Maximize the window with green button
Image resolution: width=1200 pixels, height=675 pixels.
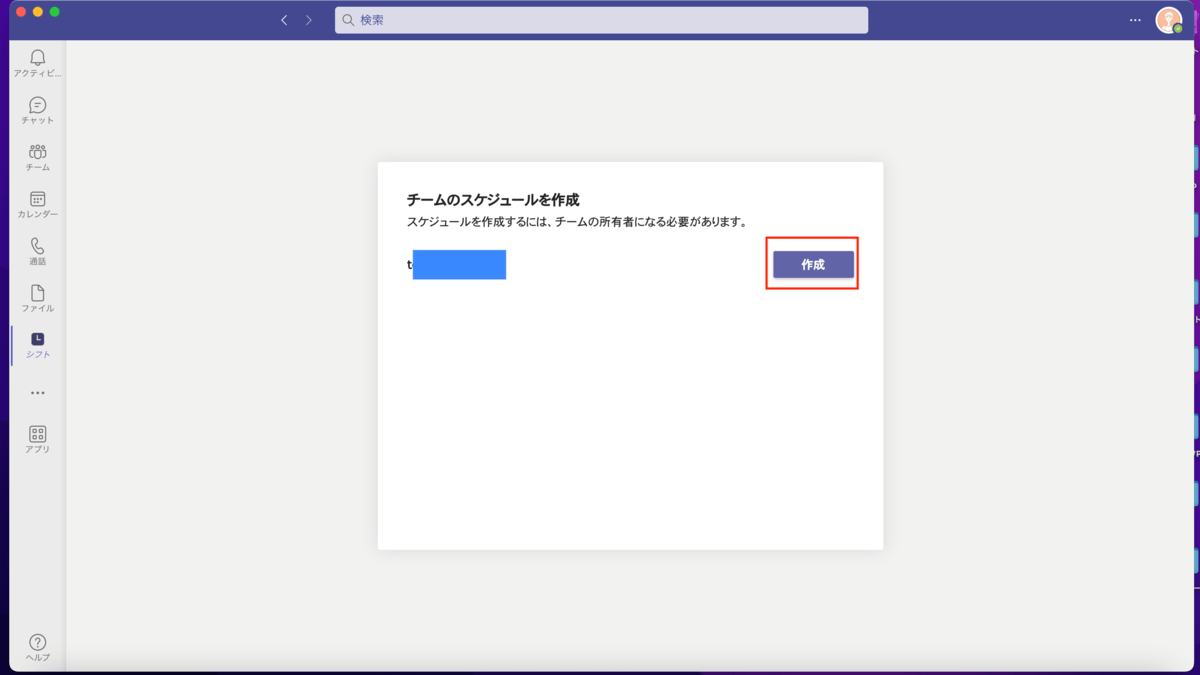click(x=55, y=12)
